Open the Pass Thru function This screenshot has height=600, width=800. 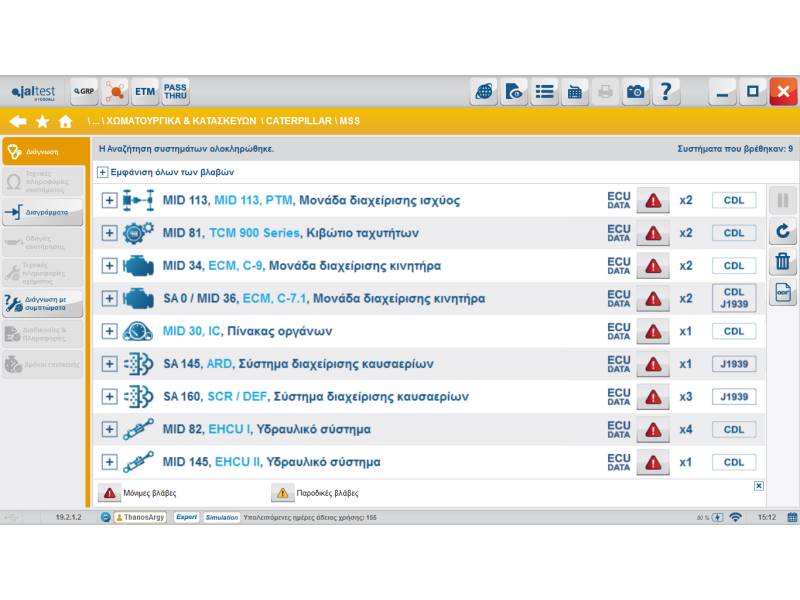175,92
